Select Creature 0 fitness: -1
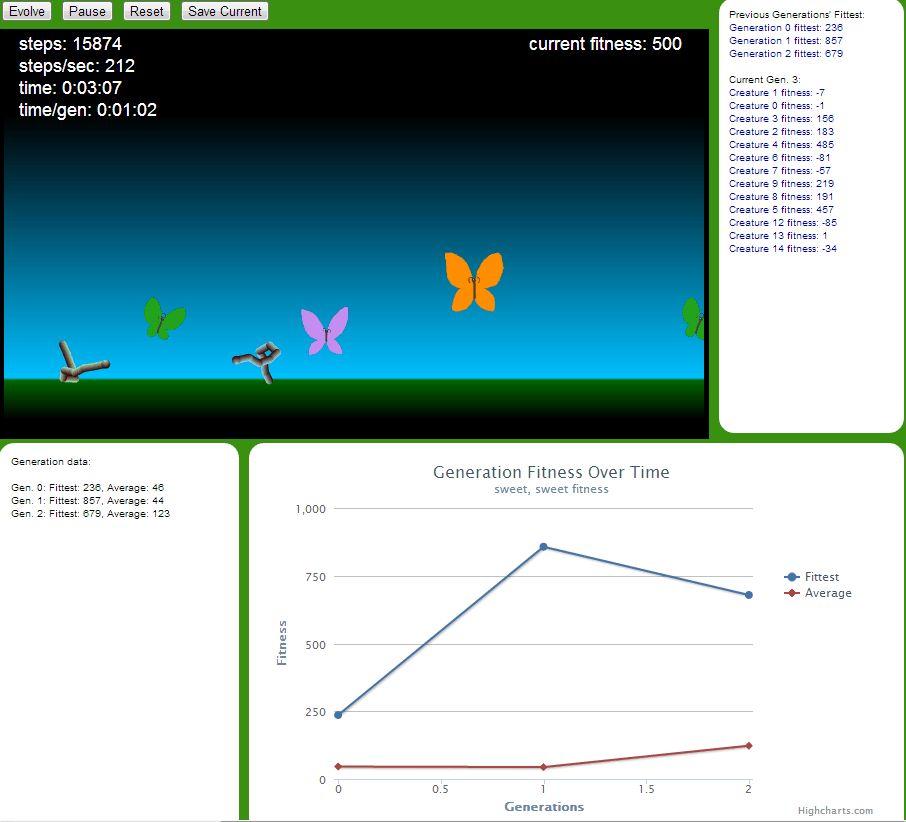The height and width of the screenshot is (822, 906). pos(777,106)
